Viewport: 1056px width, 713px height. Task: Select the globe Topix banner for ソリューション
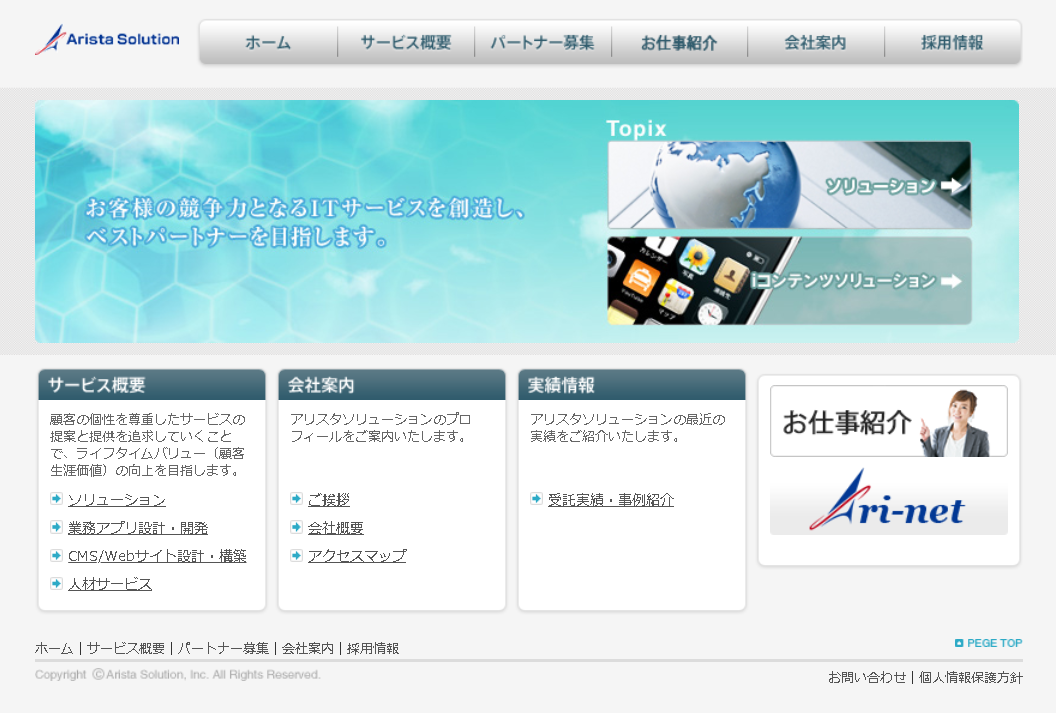pos(789,184)
